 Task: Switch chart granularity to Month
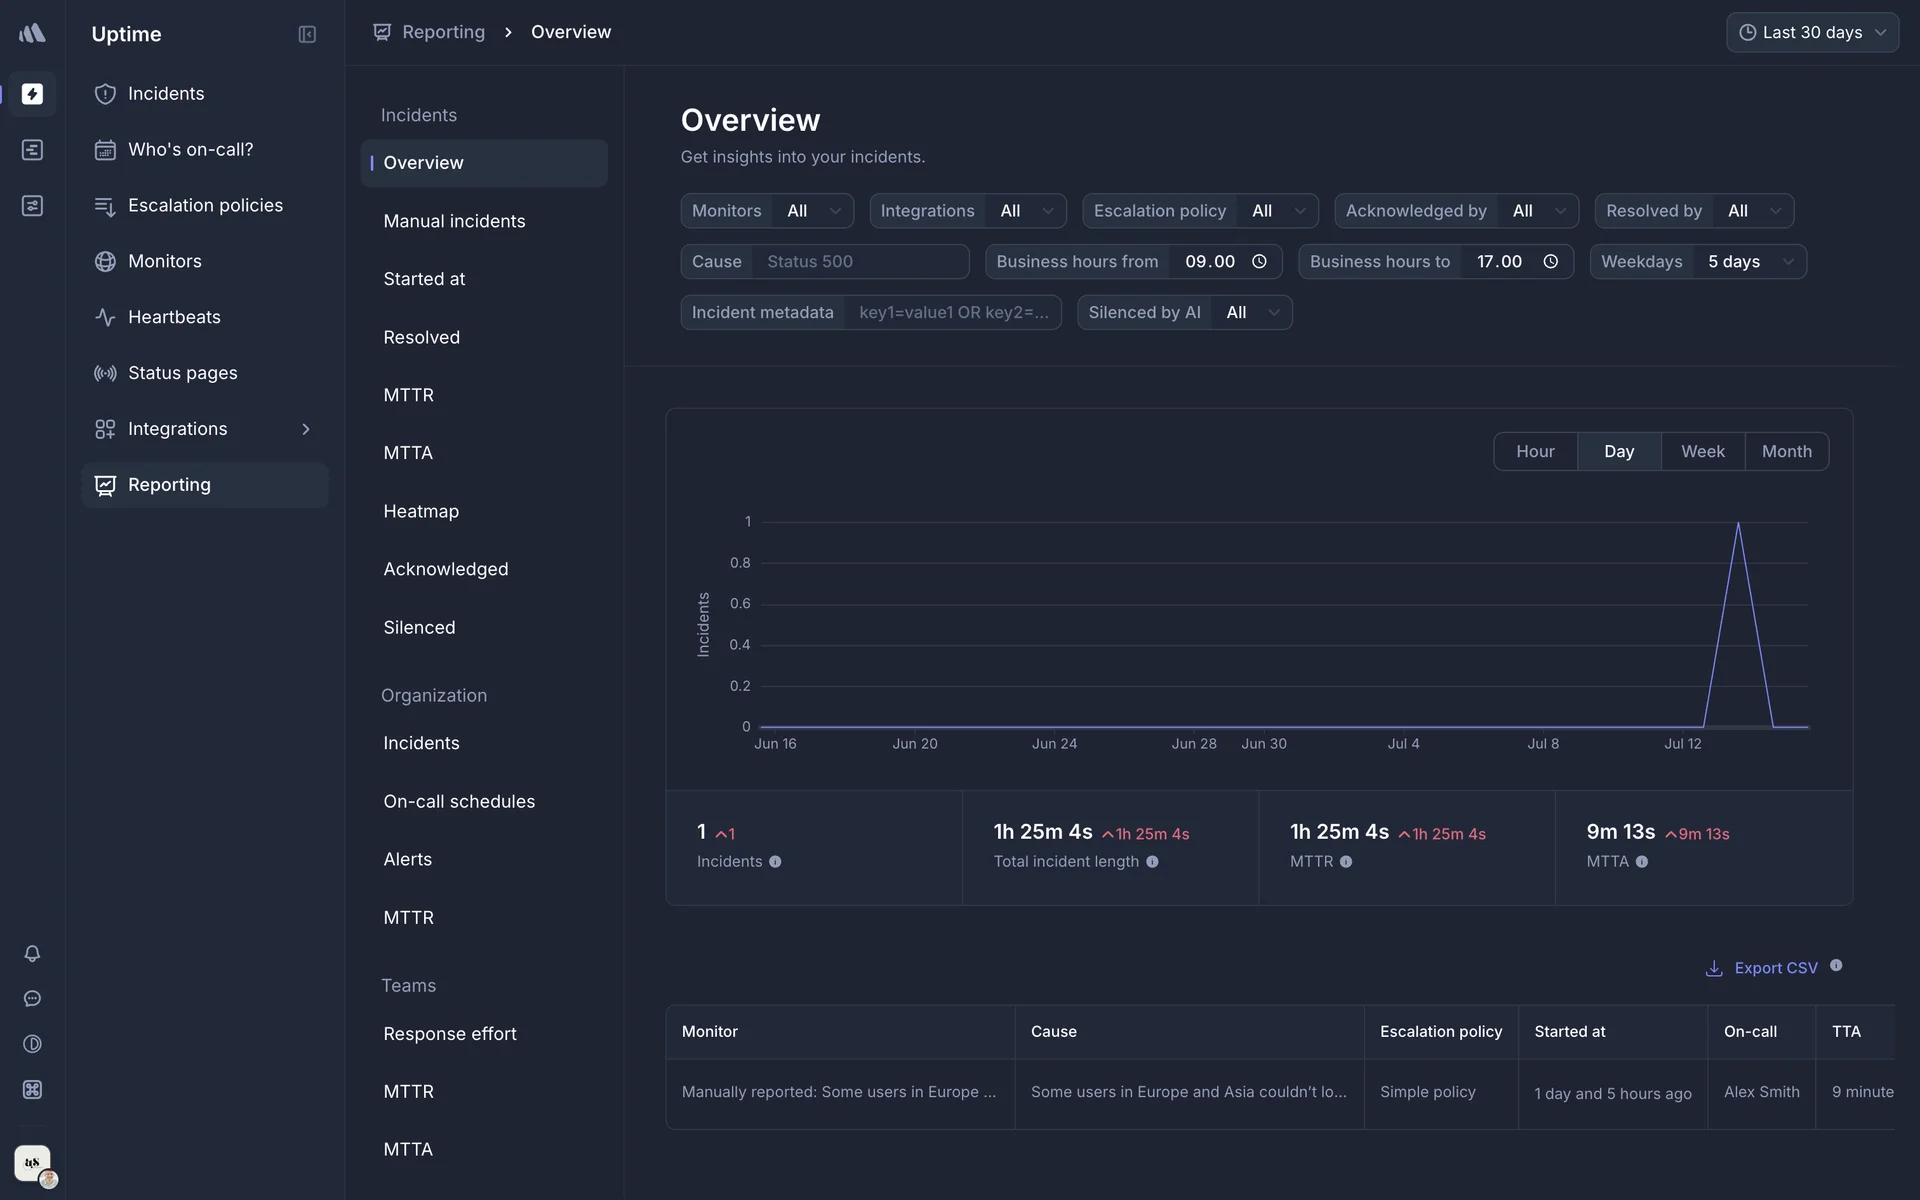tap(1786, 452)
